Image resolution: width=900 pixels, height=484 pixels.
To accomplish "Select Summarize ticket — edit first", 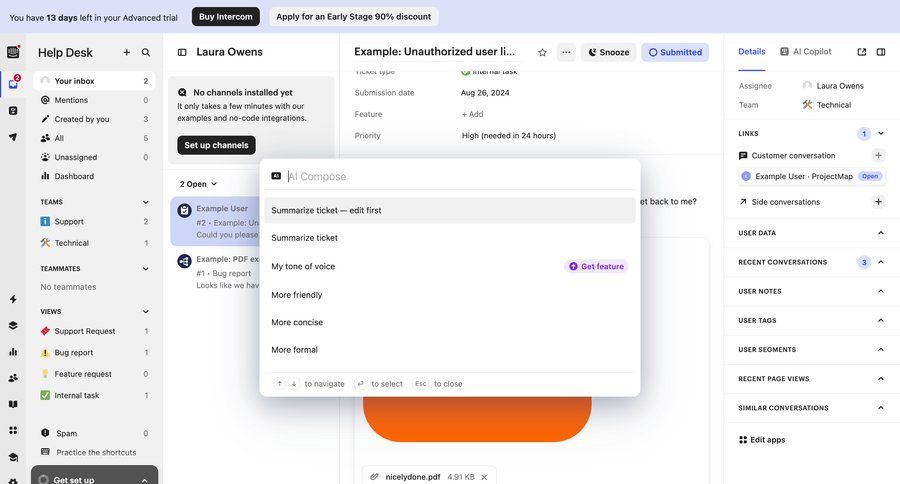I will [450, 211].
